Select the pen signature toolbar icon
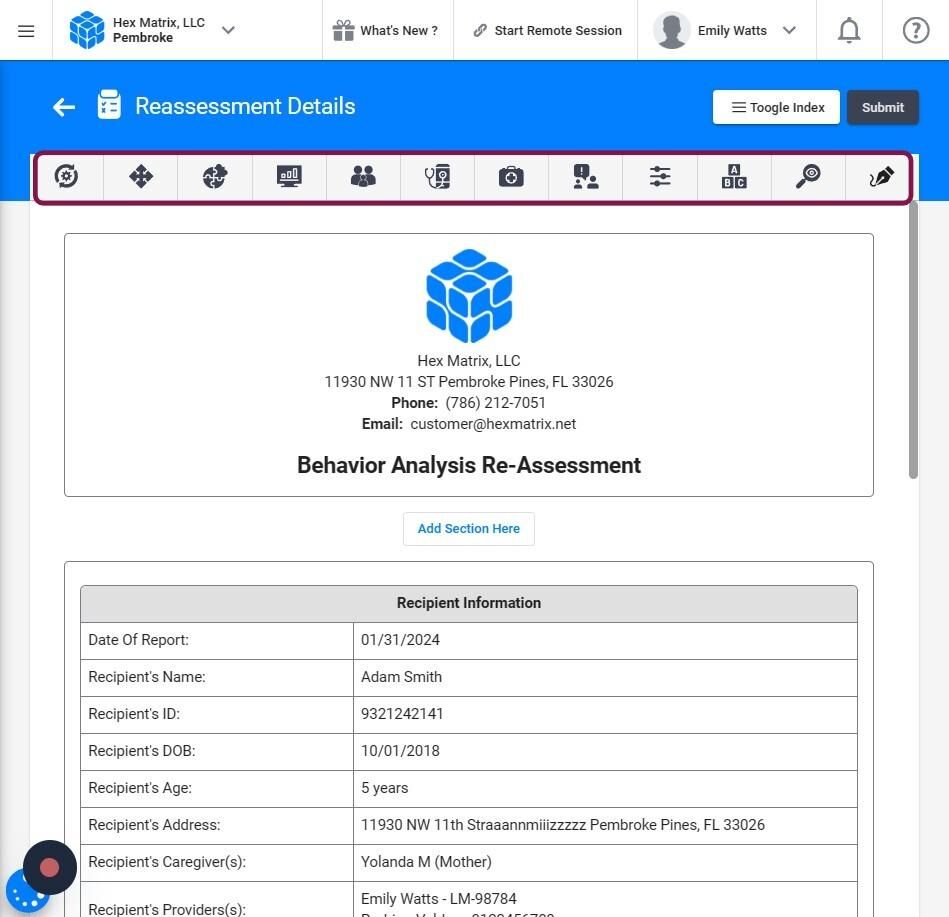This screenshot has height=917, width=949. click(x=882, y=177)
